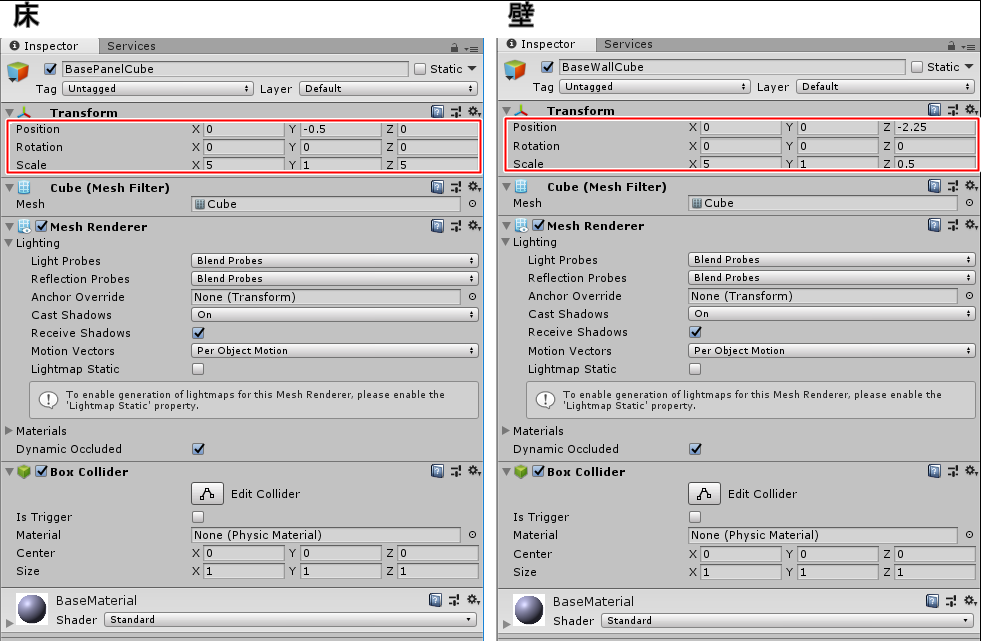The width and height of the screenshot is (981, 641).
Task: Open Motion Vectors dropdown for BaseWallCube
Action: pyautogui.click(x=831, y=350)
